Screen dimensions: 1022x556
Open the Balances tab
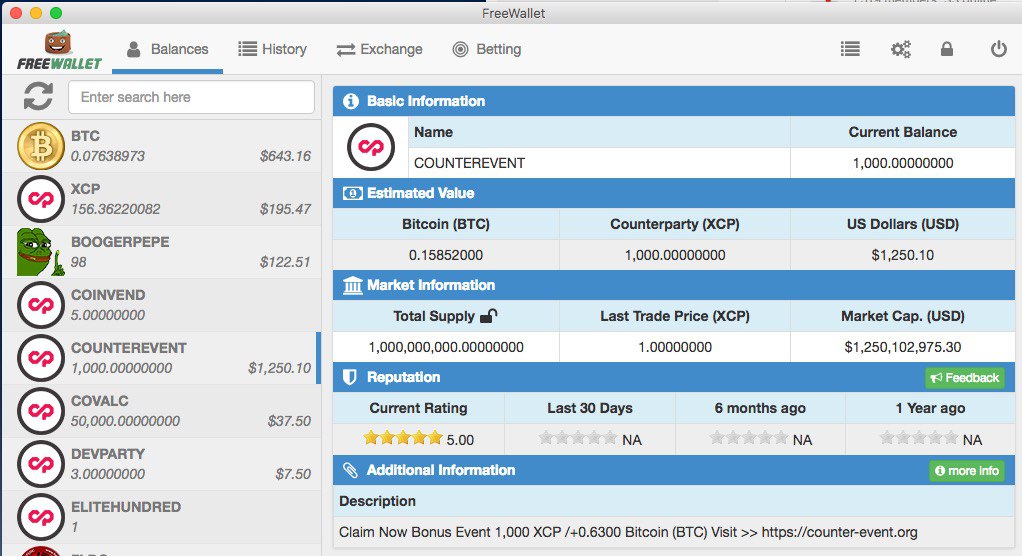pos(168,50)
